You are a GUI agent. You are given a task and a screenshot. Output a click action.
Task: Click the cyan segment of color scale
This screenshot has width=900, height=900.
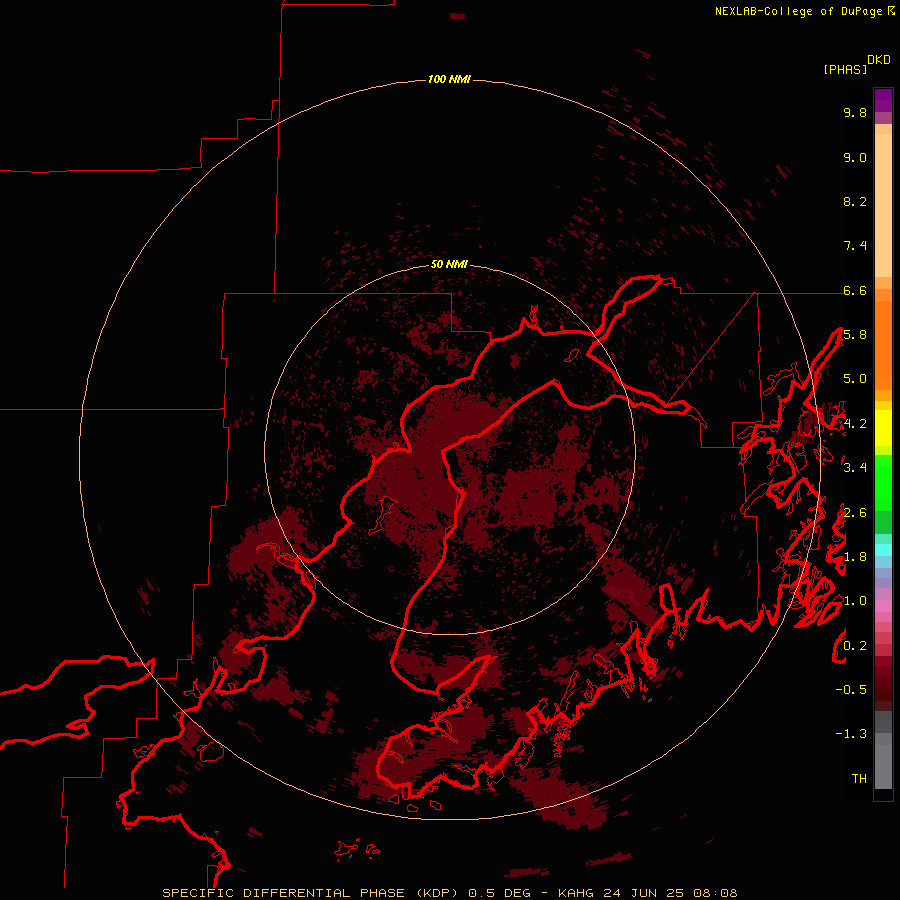click(883, 550)
